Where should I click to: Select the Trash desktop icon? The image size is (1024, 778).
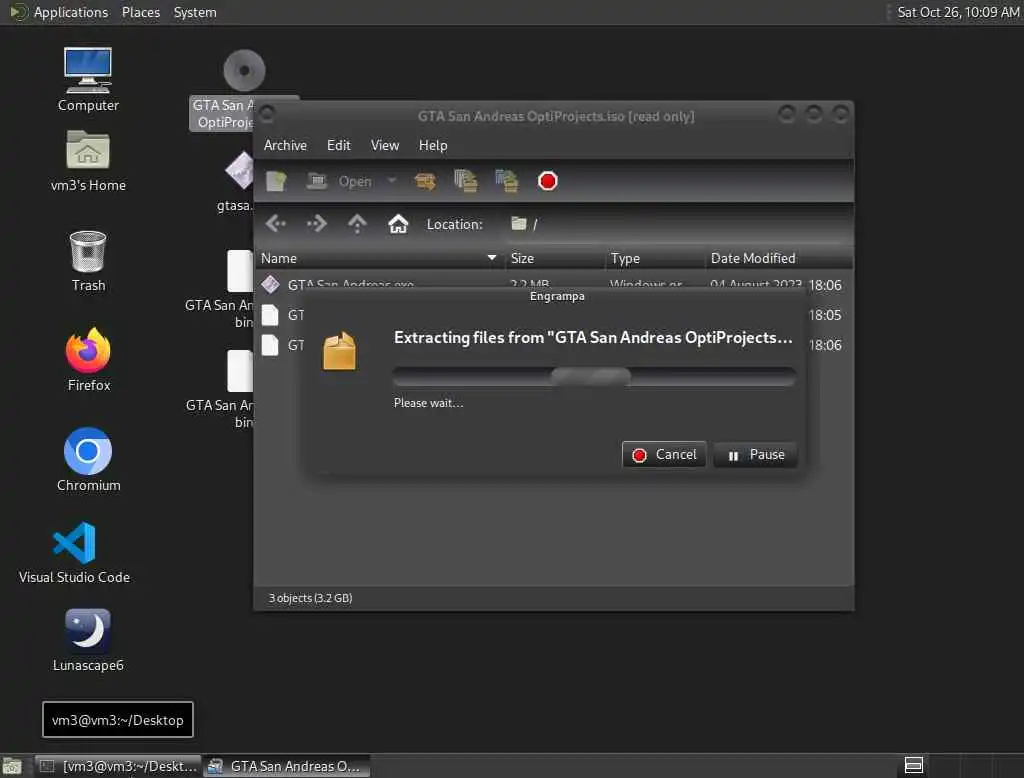pyautogui.click(x=88, y=261)
